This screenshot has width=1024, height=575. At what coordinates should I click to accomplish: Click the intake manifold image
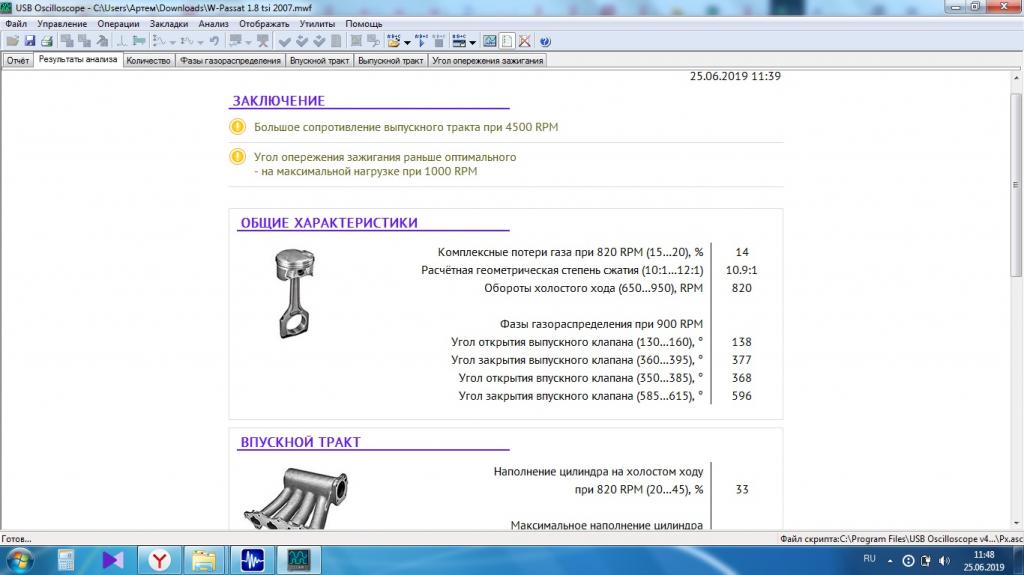point(296,498)
